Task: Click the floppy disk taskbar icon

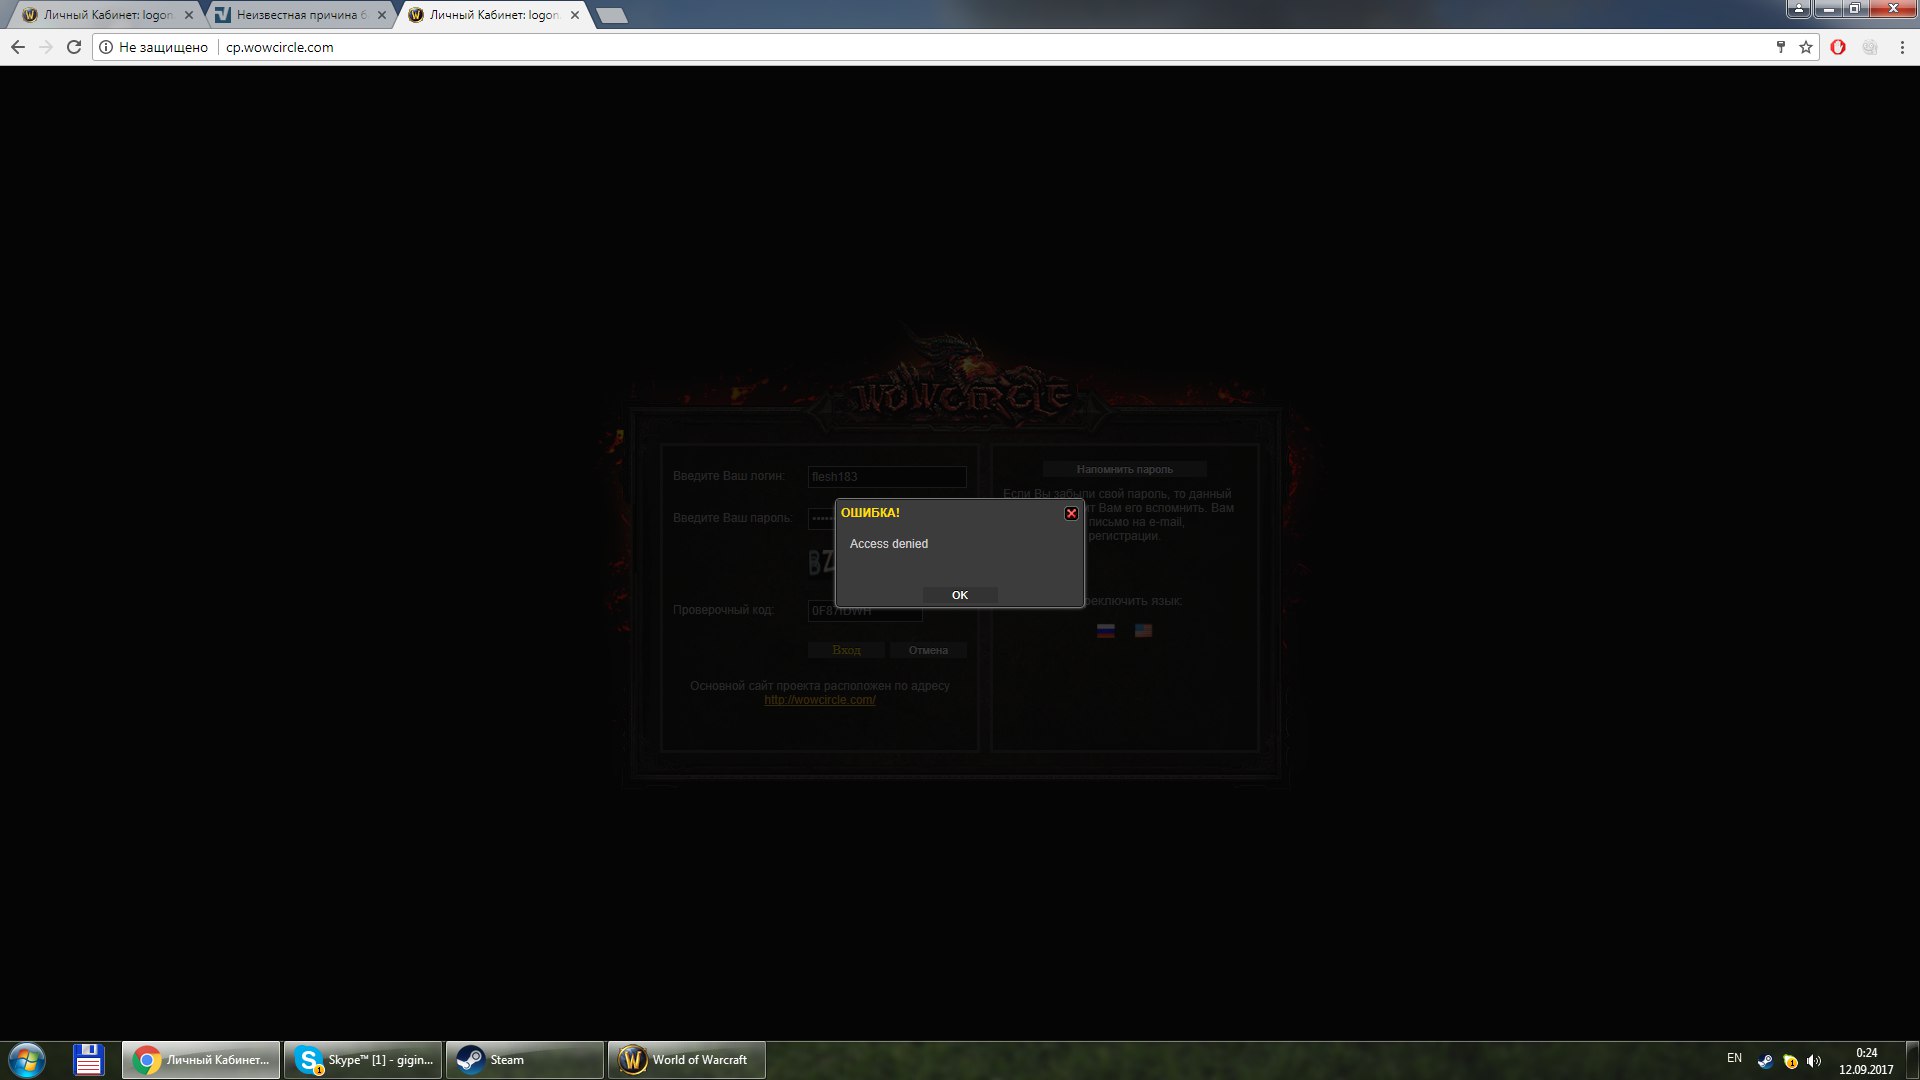Action: coord(89,1059)
